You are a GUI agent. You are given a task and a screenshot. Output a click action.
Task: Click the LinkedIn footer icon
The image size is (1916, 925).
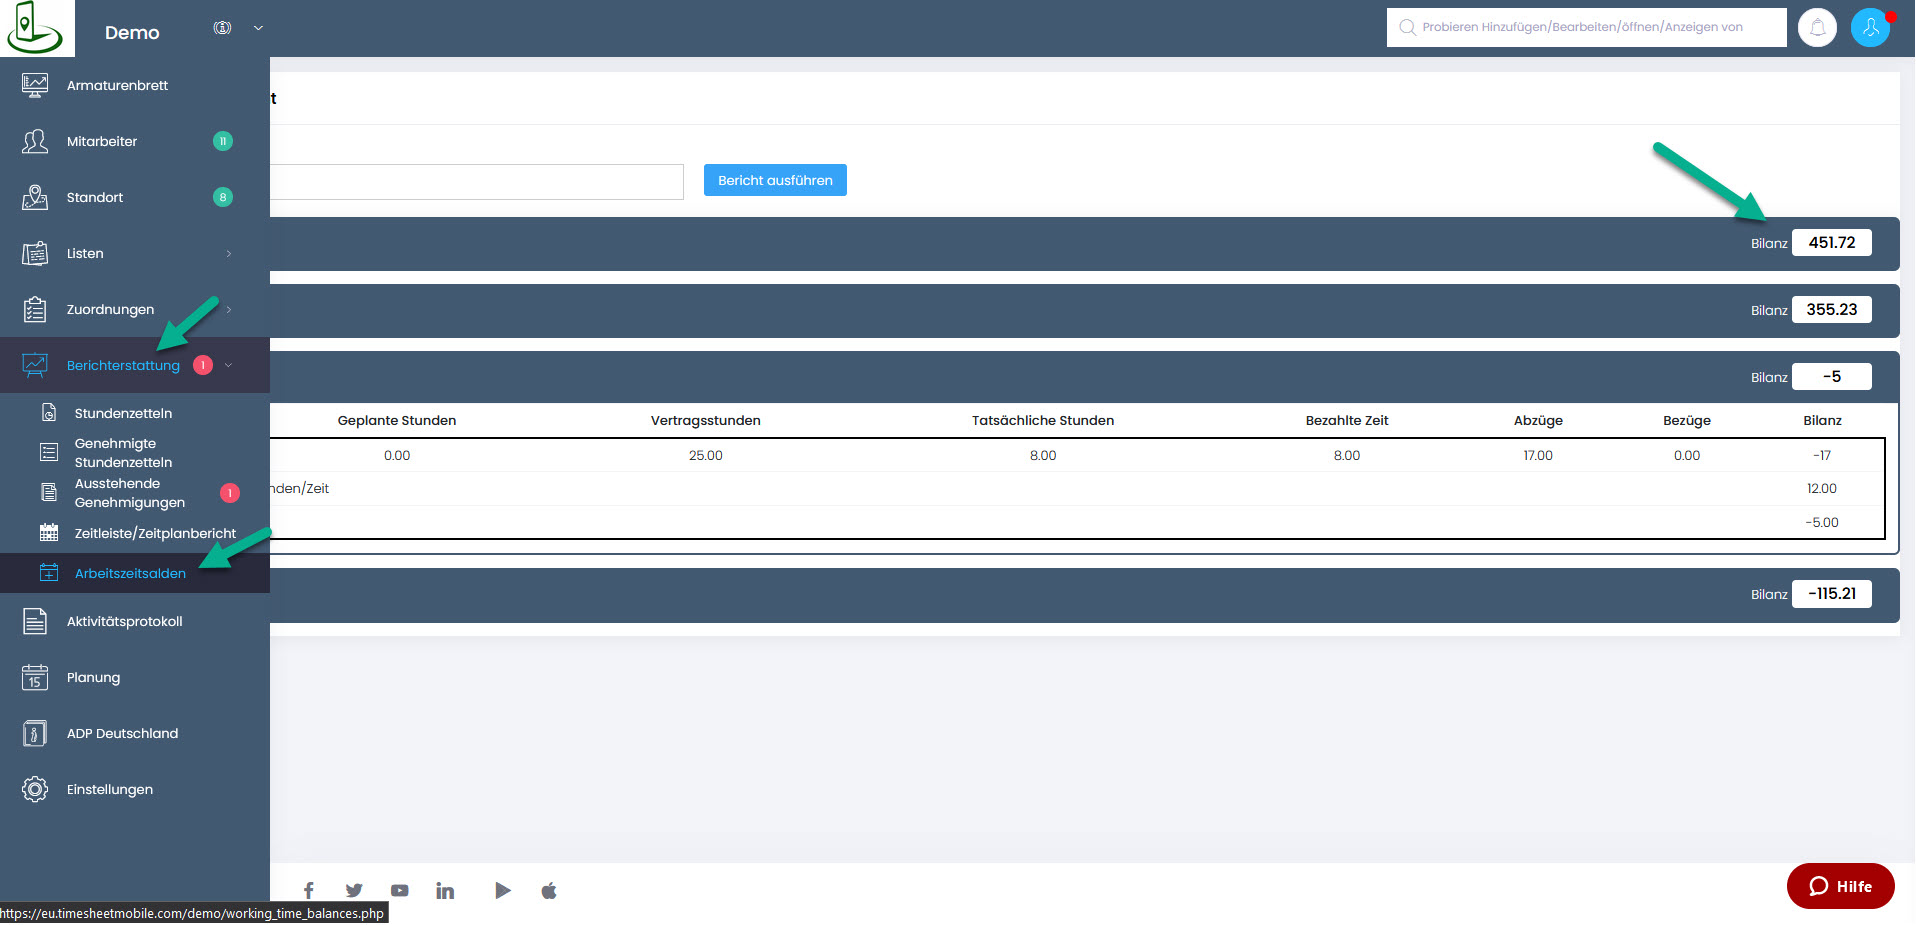445,890
